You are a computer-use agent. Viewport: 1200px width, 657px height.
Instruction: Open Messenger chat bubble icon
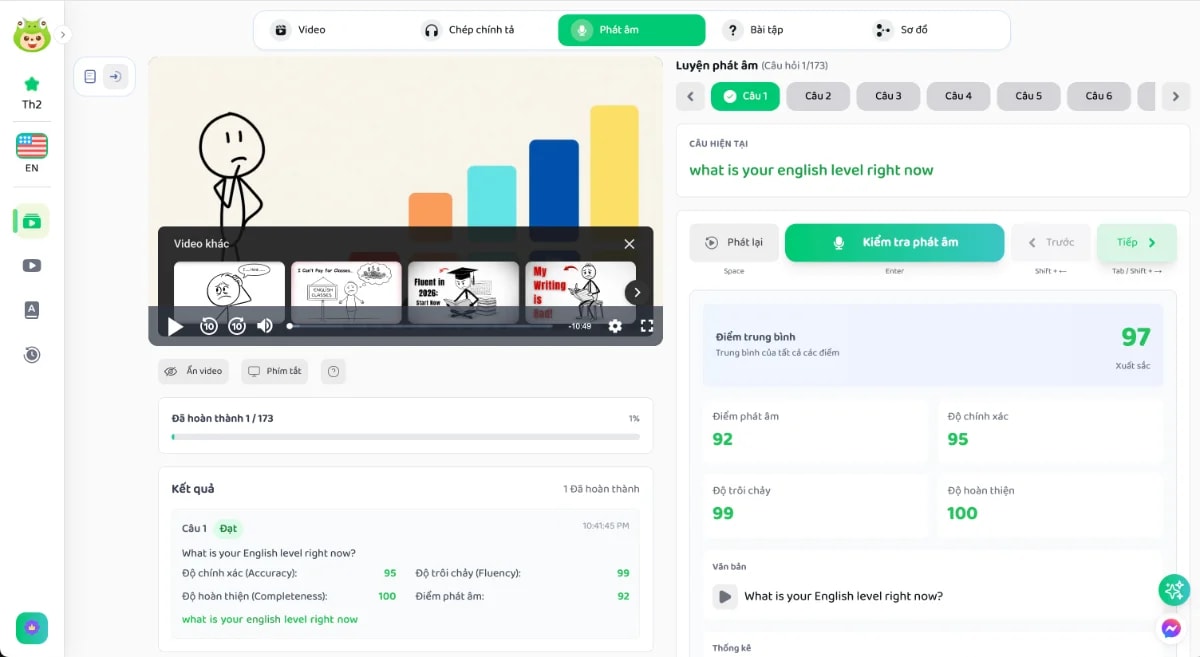point(1171,628)
